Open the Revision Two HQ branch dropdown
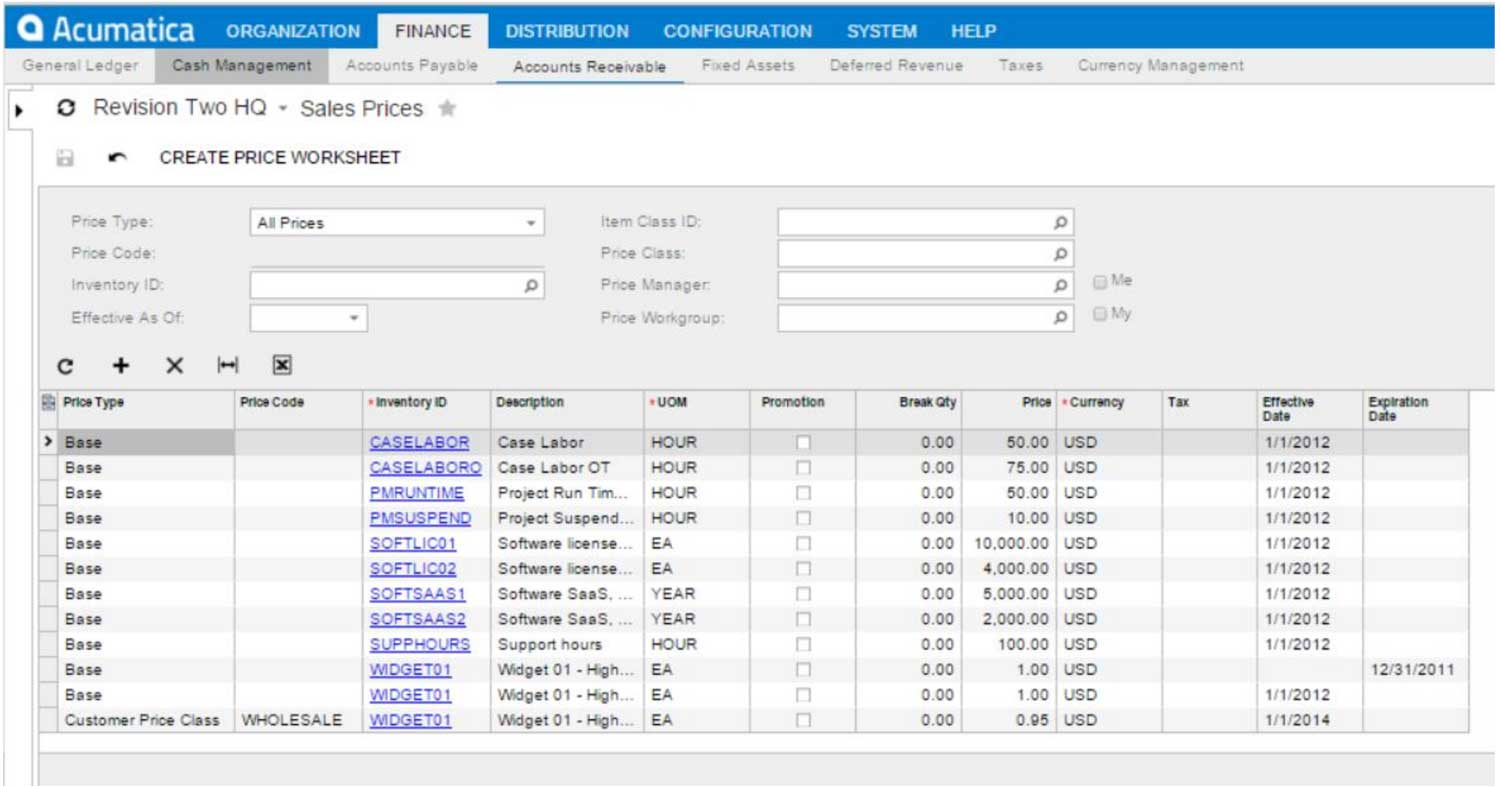Image resolution: width=1500 pixels, height=787 pixels. pyautogui.click(x=283, y=109)
